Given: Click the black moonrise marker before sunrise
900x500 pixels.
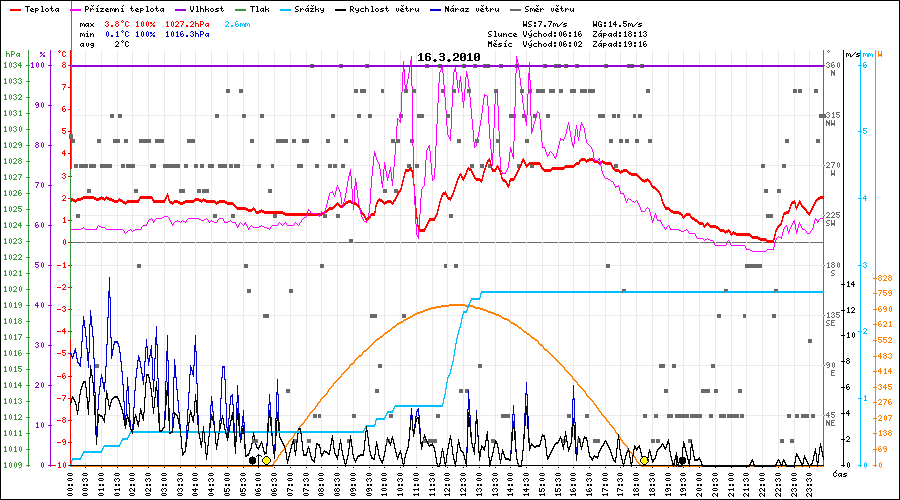Looking at the screenshot, I should pyautogui.click(x=252, y=461).
